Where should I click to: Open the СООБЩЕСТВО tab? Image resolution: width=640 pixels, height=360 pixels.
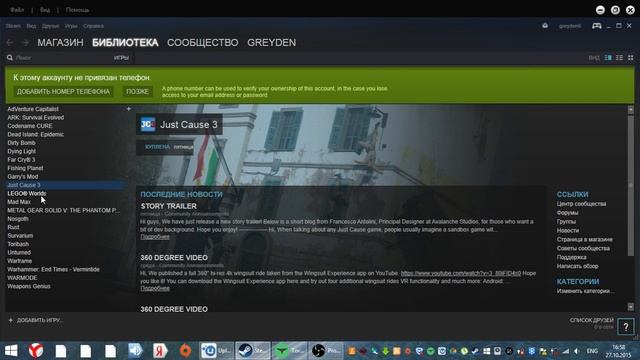[203, 42]
